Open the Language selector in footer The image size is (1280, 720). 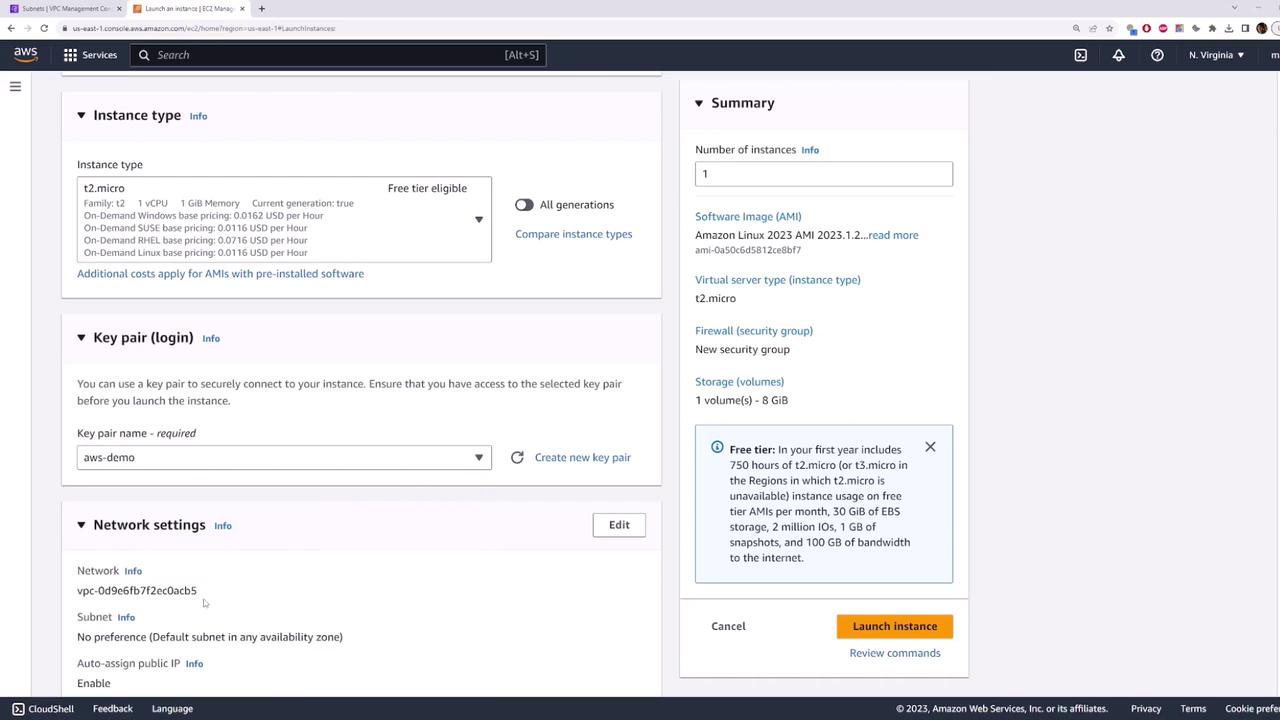coord(172,709)
